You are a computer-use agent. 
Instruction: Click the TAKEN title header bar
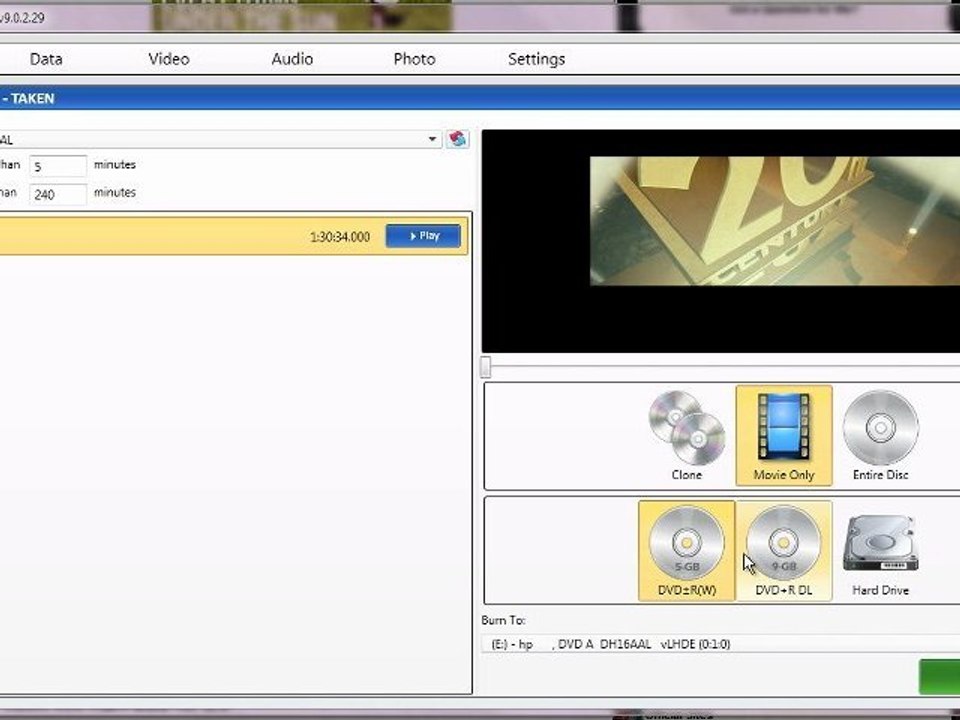(480, 98)
